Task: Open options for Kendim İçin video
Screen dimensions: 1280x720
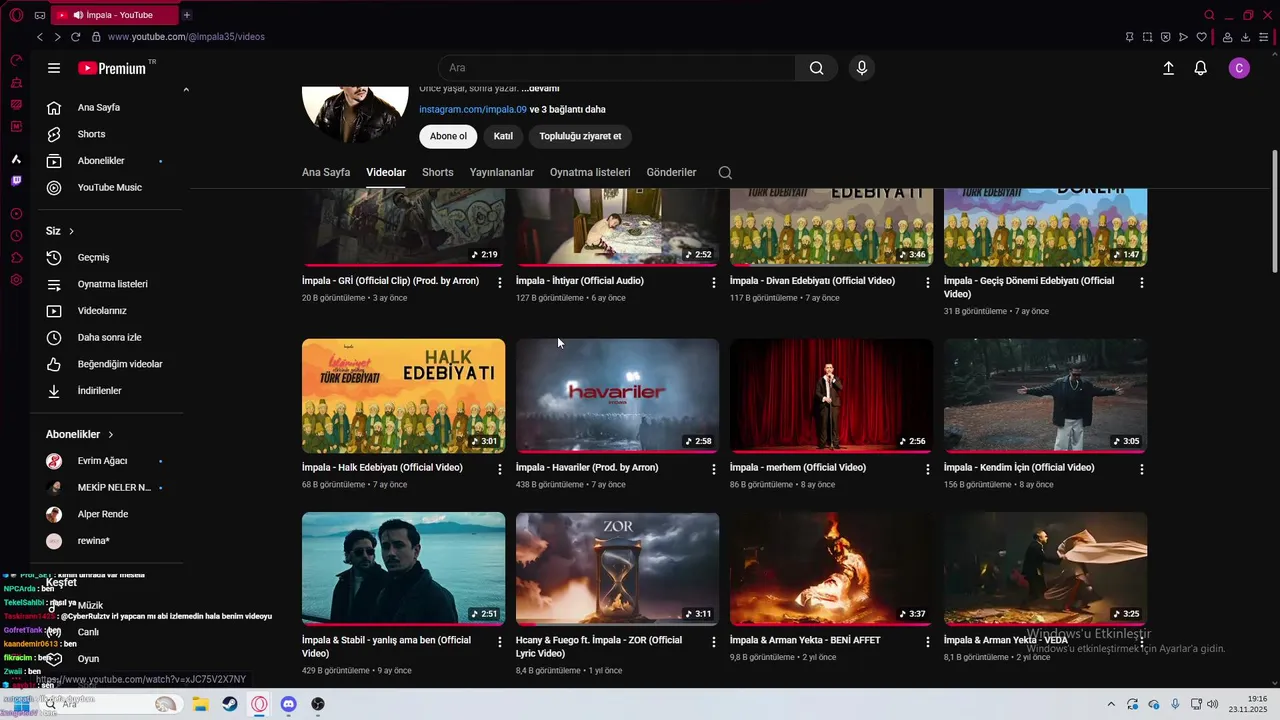Action: coord(1142,470)
